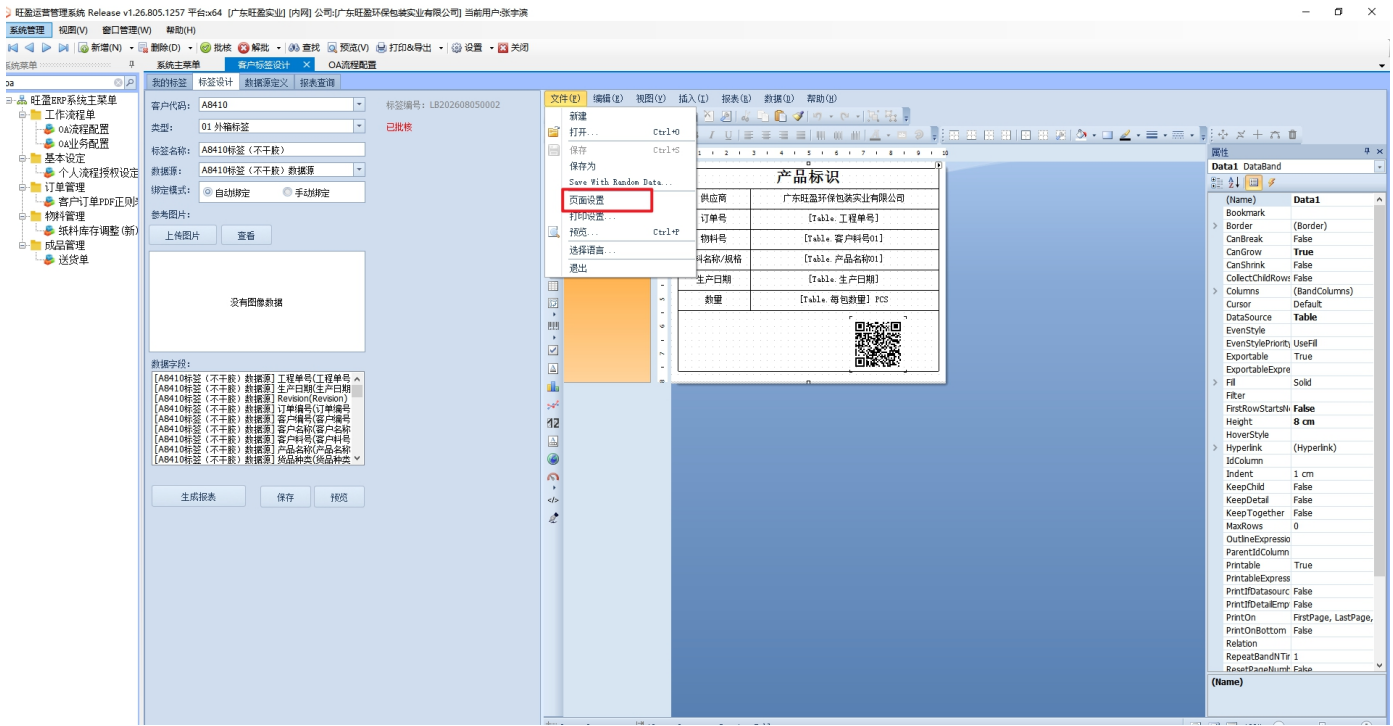The image size is (1393, 726).
Task: Click the 保存 button below data fields
Action: pos(286,497)
